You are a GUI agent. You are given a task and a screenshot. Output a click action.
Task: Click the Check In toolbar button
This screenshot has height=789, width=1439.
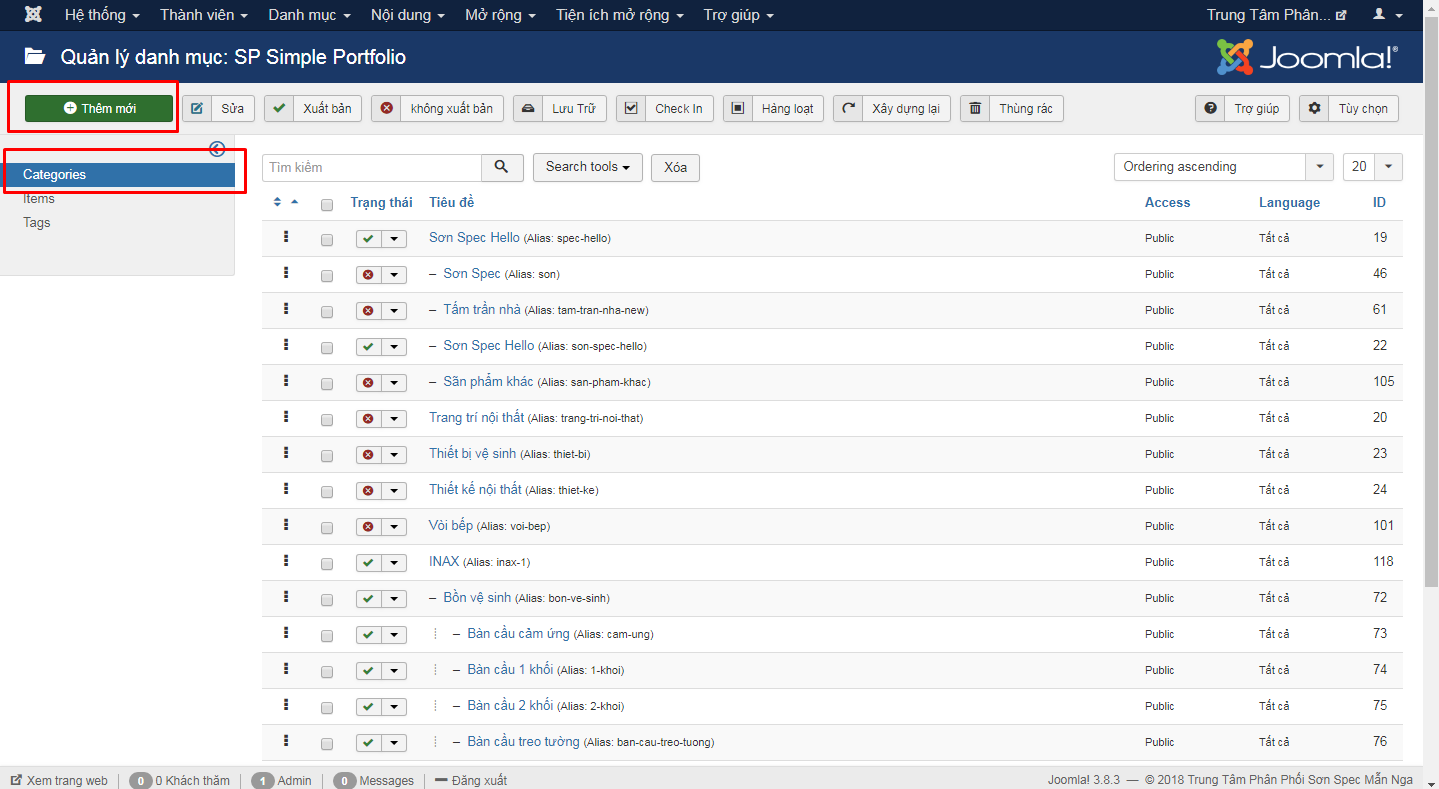pos(665,108)
